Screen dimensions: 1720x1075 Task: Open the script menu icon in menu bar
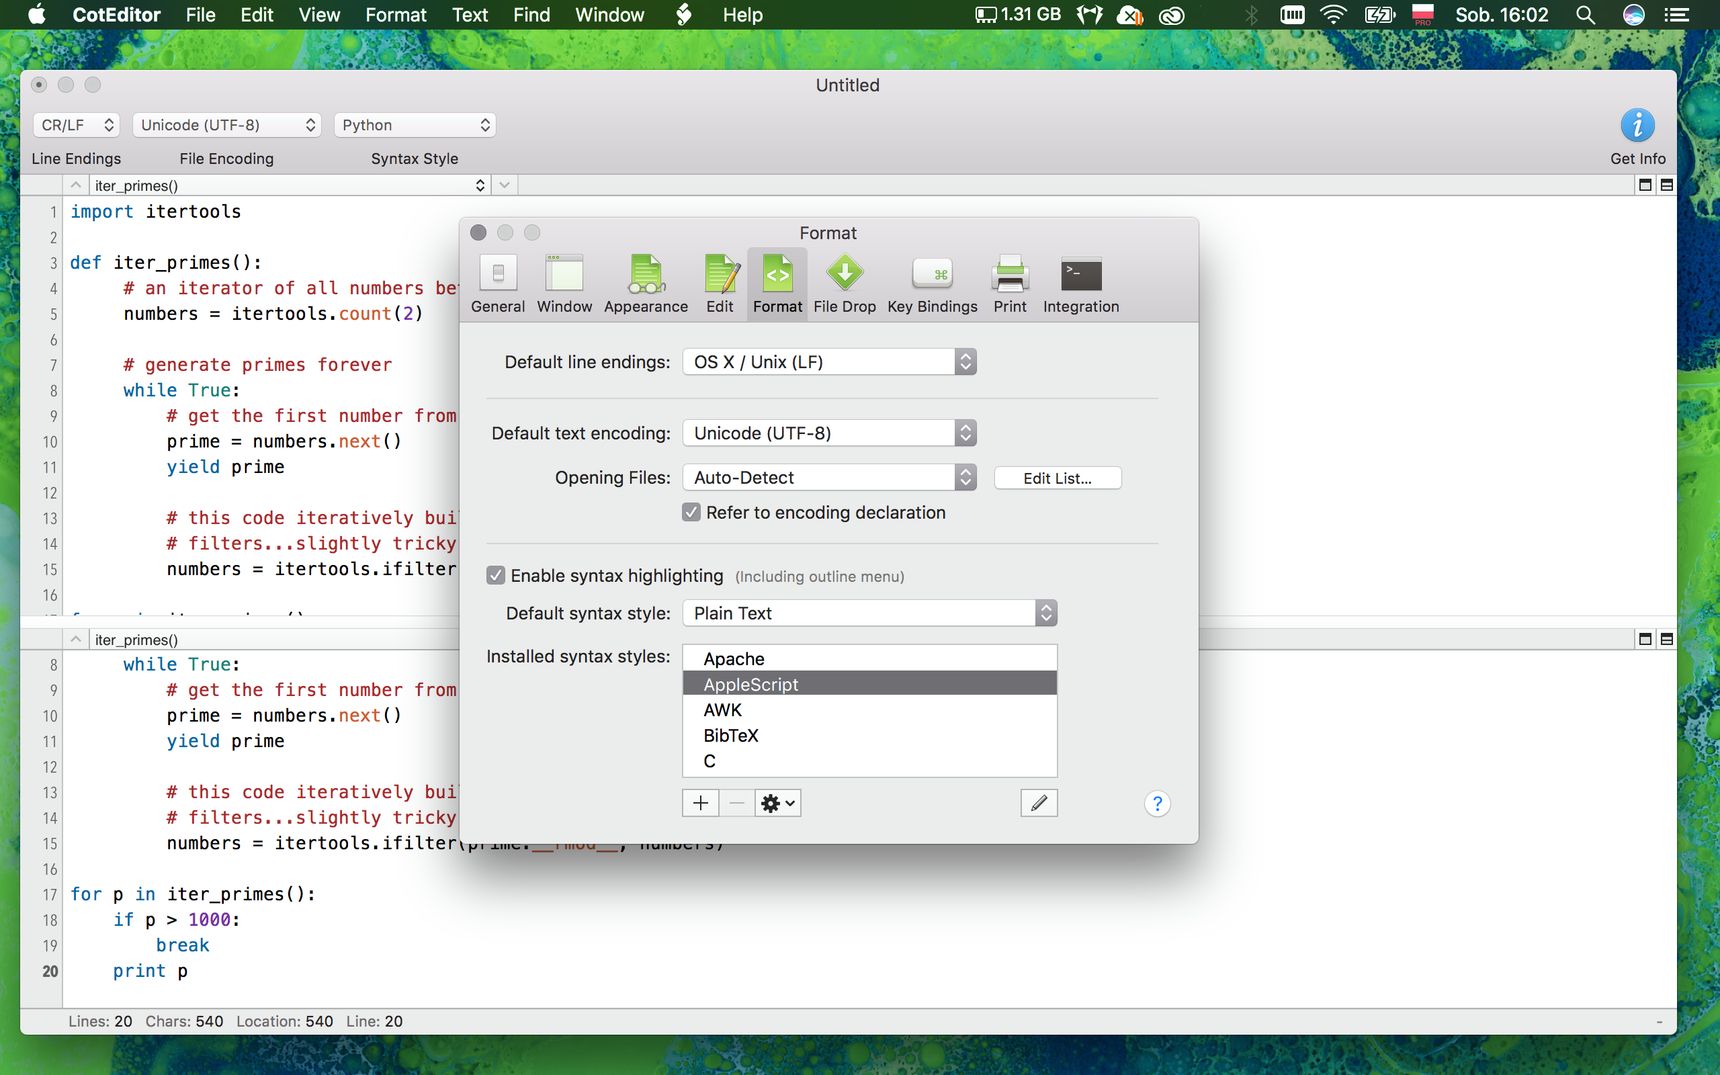pos(684,15)
